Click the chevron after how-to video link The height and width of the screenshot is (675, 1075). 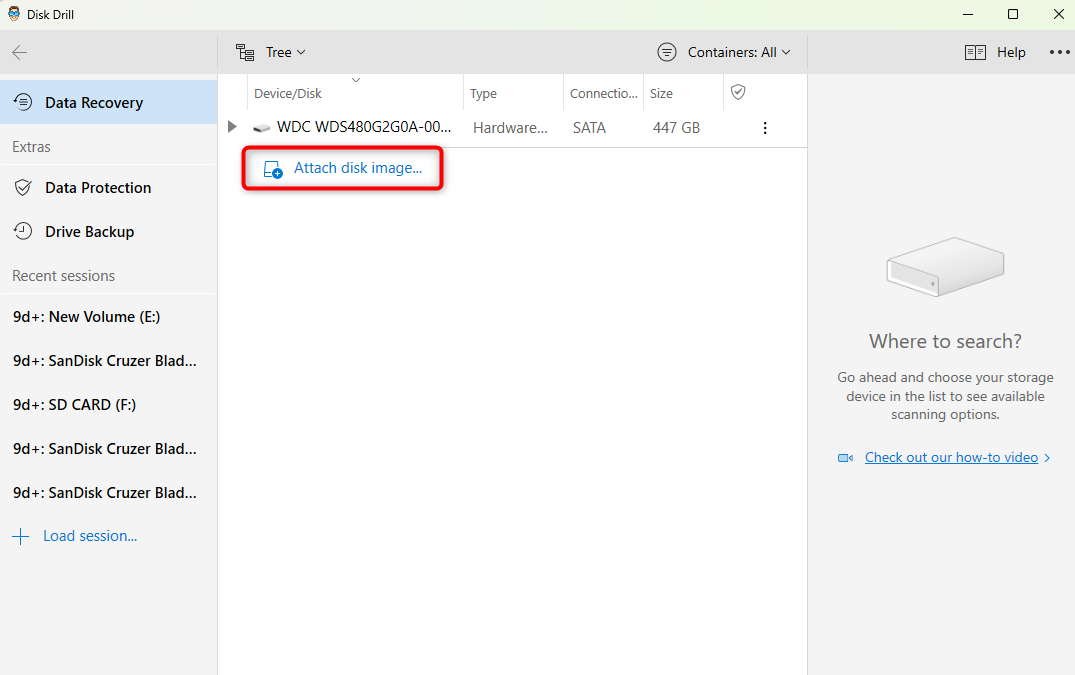1047,458
